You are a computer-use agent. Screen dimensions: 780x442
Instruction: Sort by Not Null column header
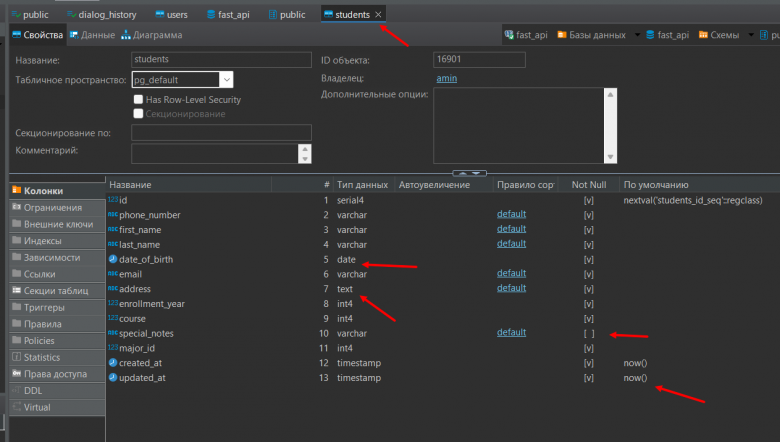(x=589, y=185)
